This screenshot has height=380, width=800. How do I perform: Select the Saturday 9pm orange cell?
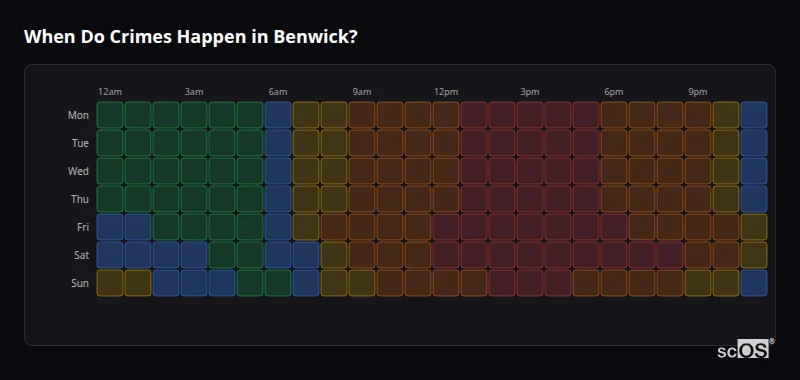tap(698, 255)
